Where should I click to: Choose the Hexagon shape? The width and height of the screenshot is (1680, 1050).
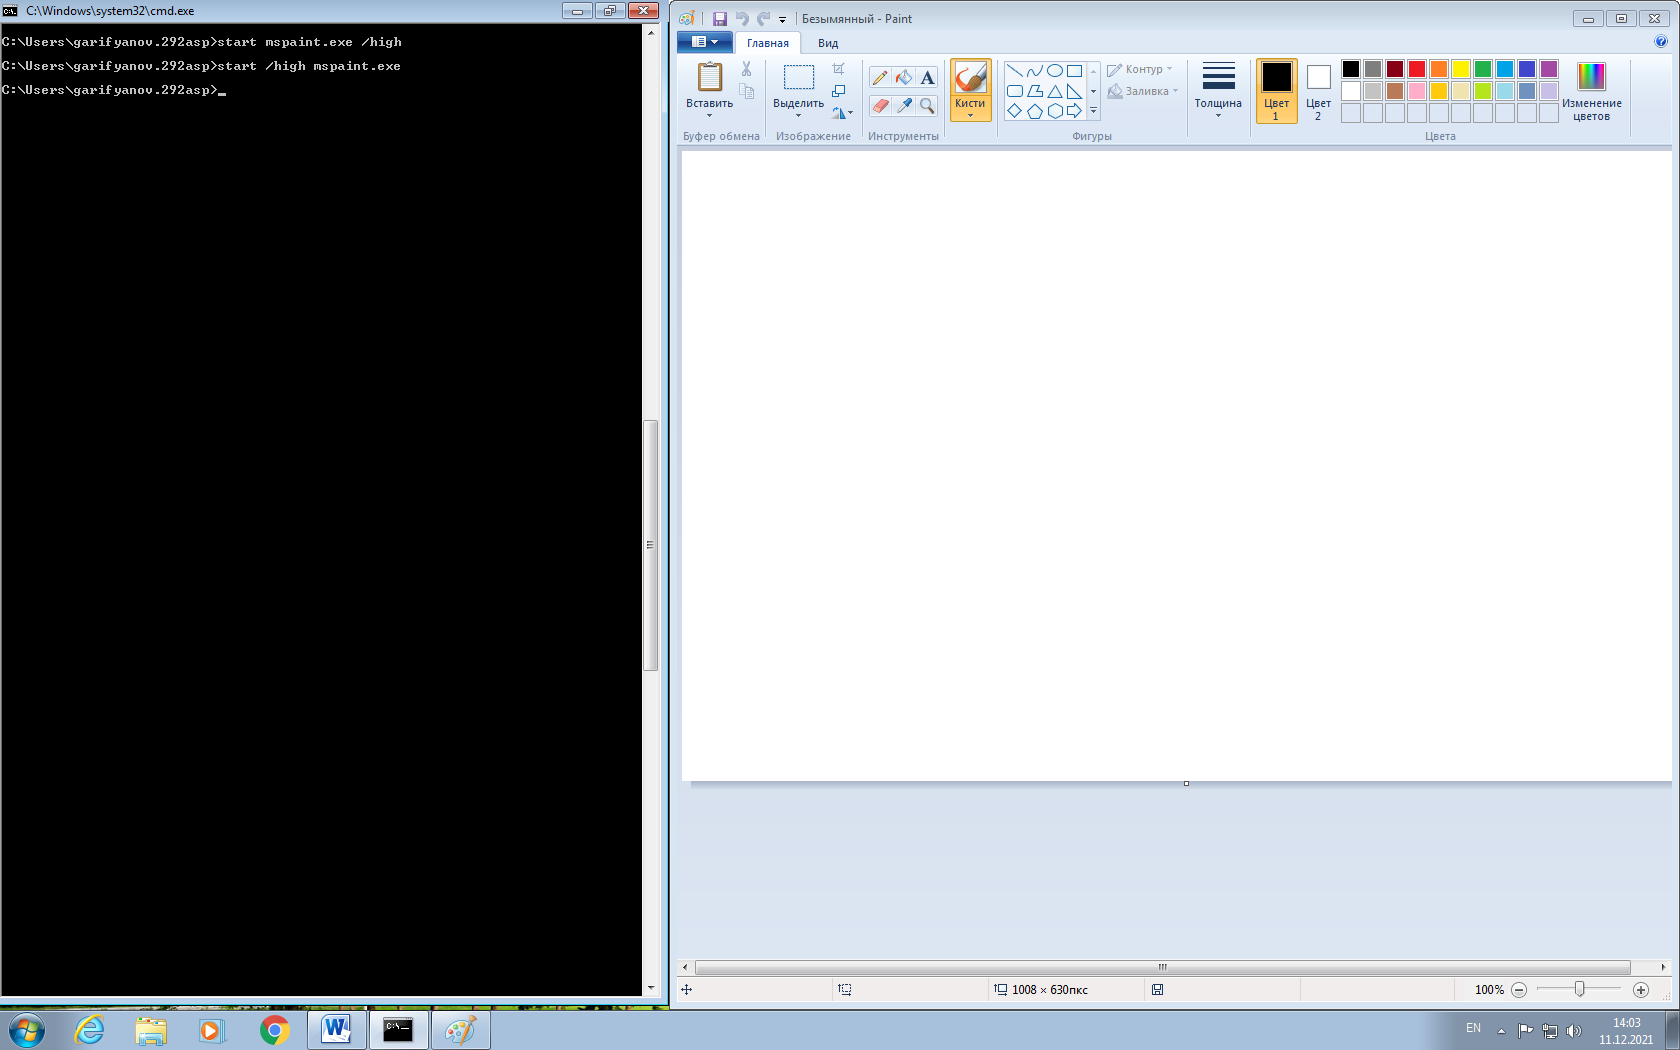coord(1055,111)
